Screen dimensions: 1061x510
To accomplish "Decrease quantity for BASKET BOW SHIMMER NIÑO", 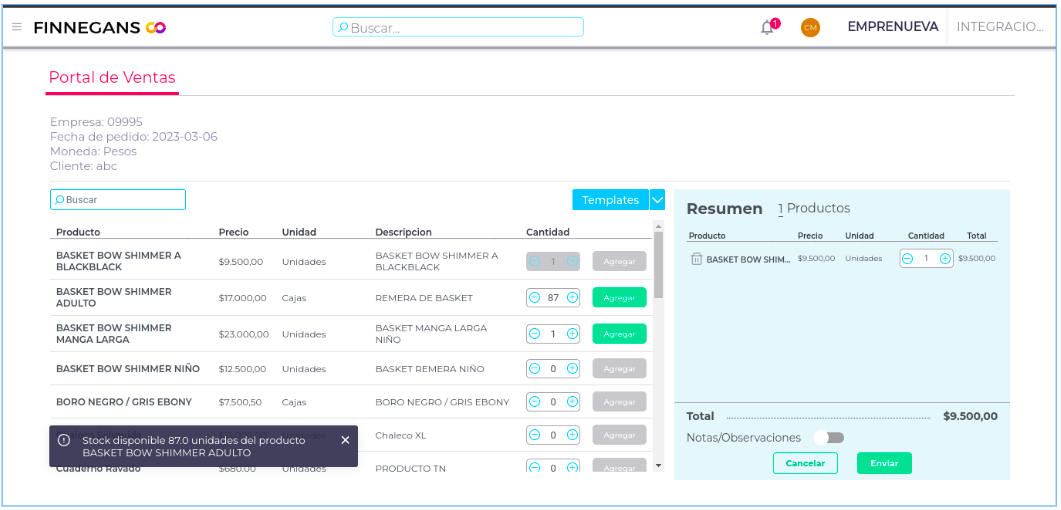I will [535, 369].
